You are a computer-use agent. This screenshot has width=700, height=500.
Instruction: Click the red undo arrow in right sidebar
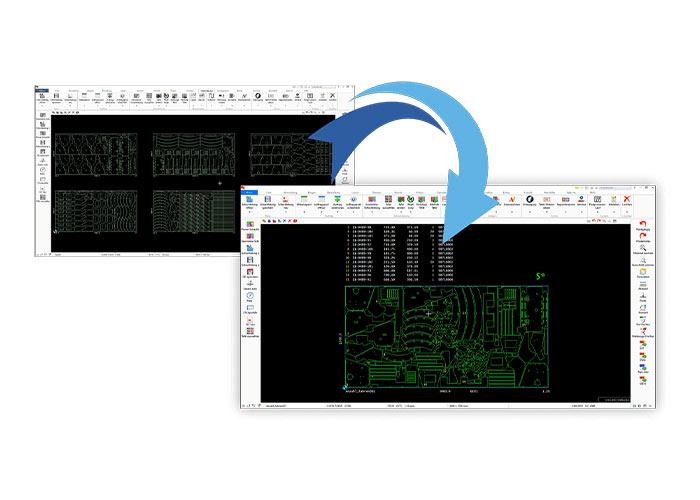tap(642, 224)
